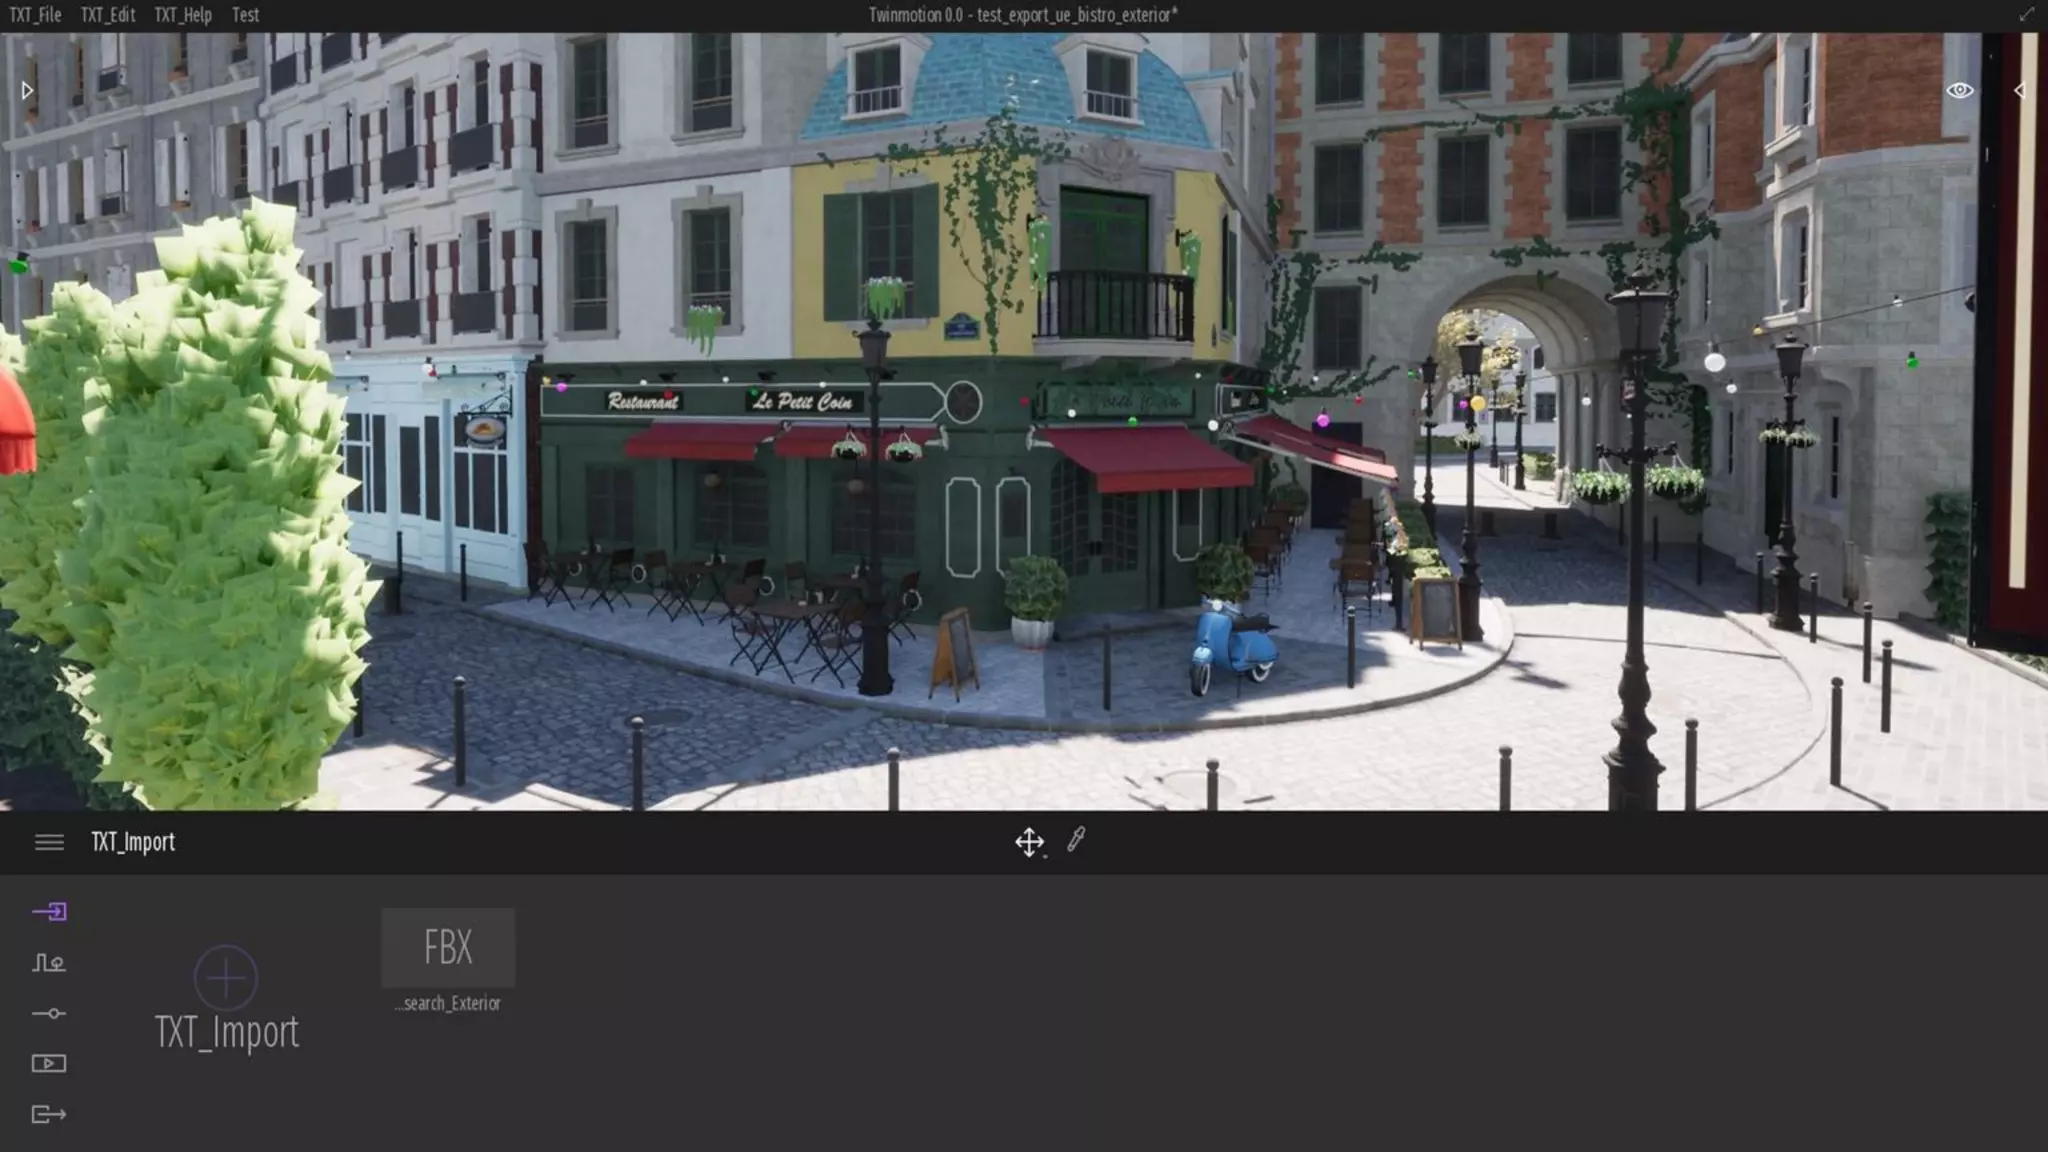Open the hamburger menu beside TXT_Import
The width and height of the screenshot is (2048, 1152).
pyautogui.click(x=49, y=842)
